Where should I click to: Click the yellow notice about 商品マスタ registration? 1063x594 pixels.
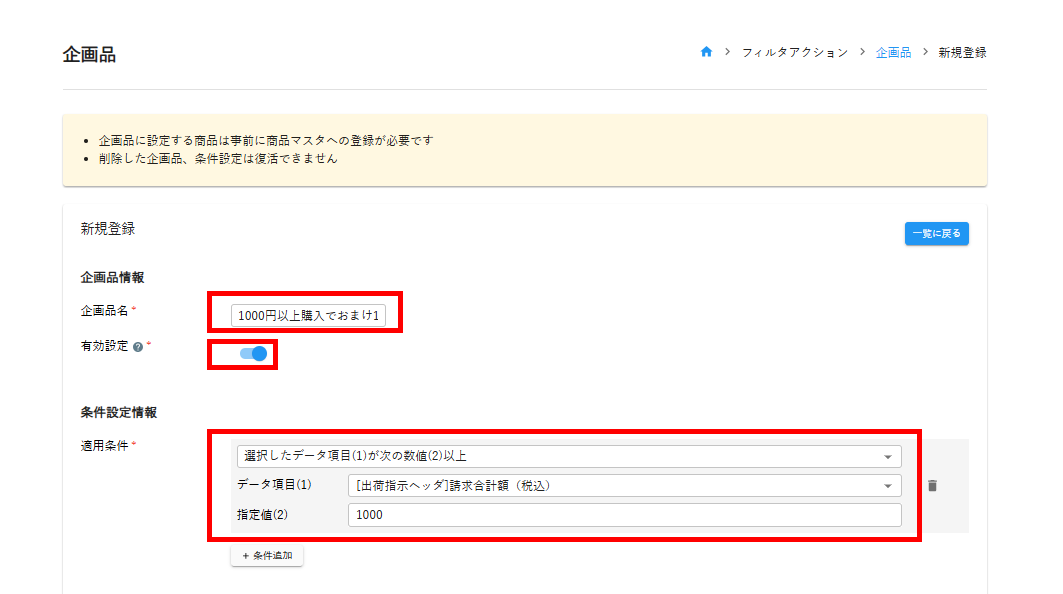pyautogui.click(x=266, y=141)
